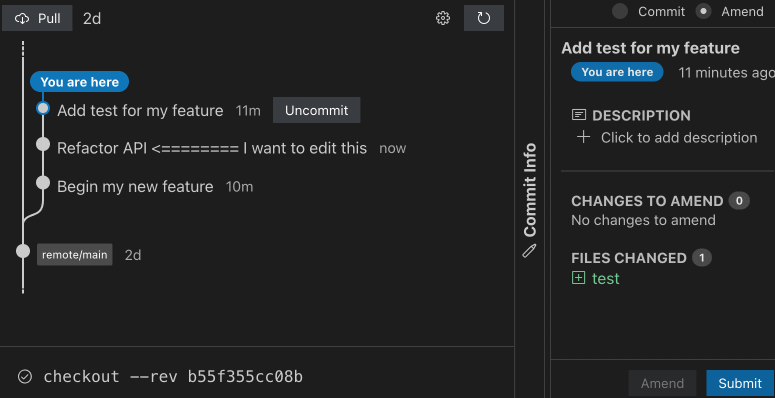Open the test file in files changed

pyautogui.click(x=605, y=278)
